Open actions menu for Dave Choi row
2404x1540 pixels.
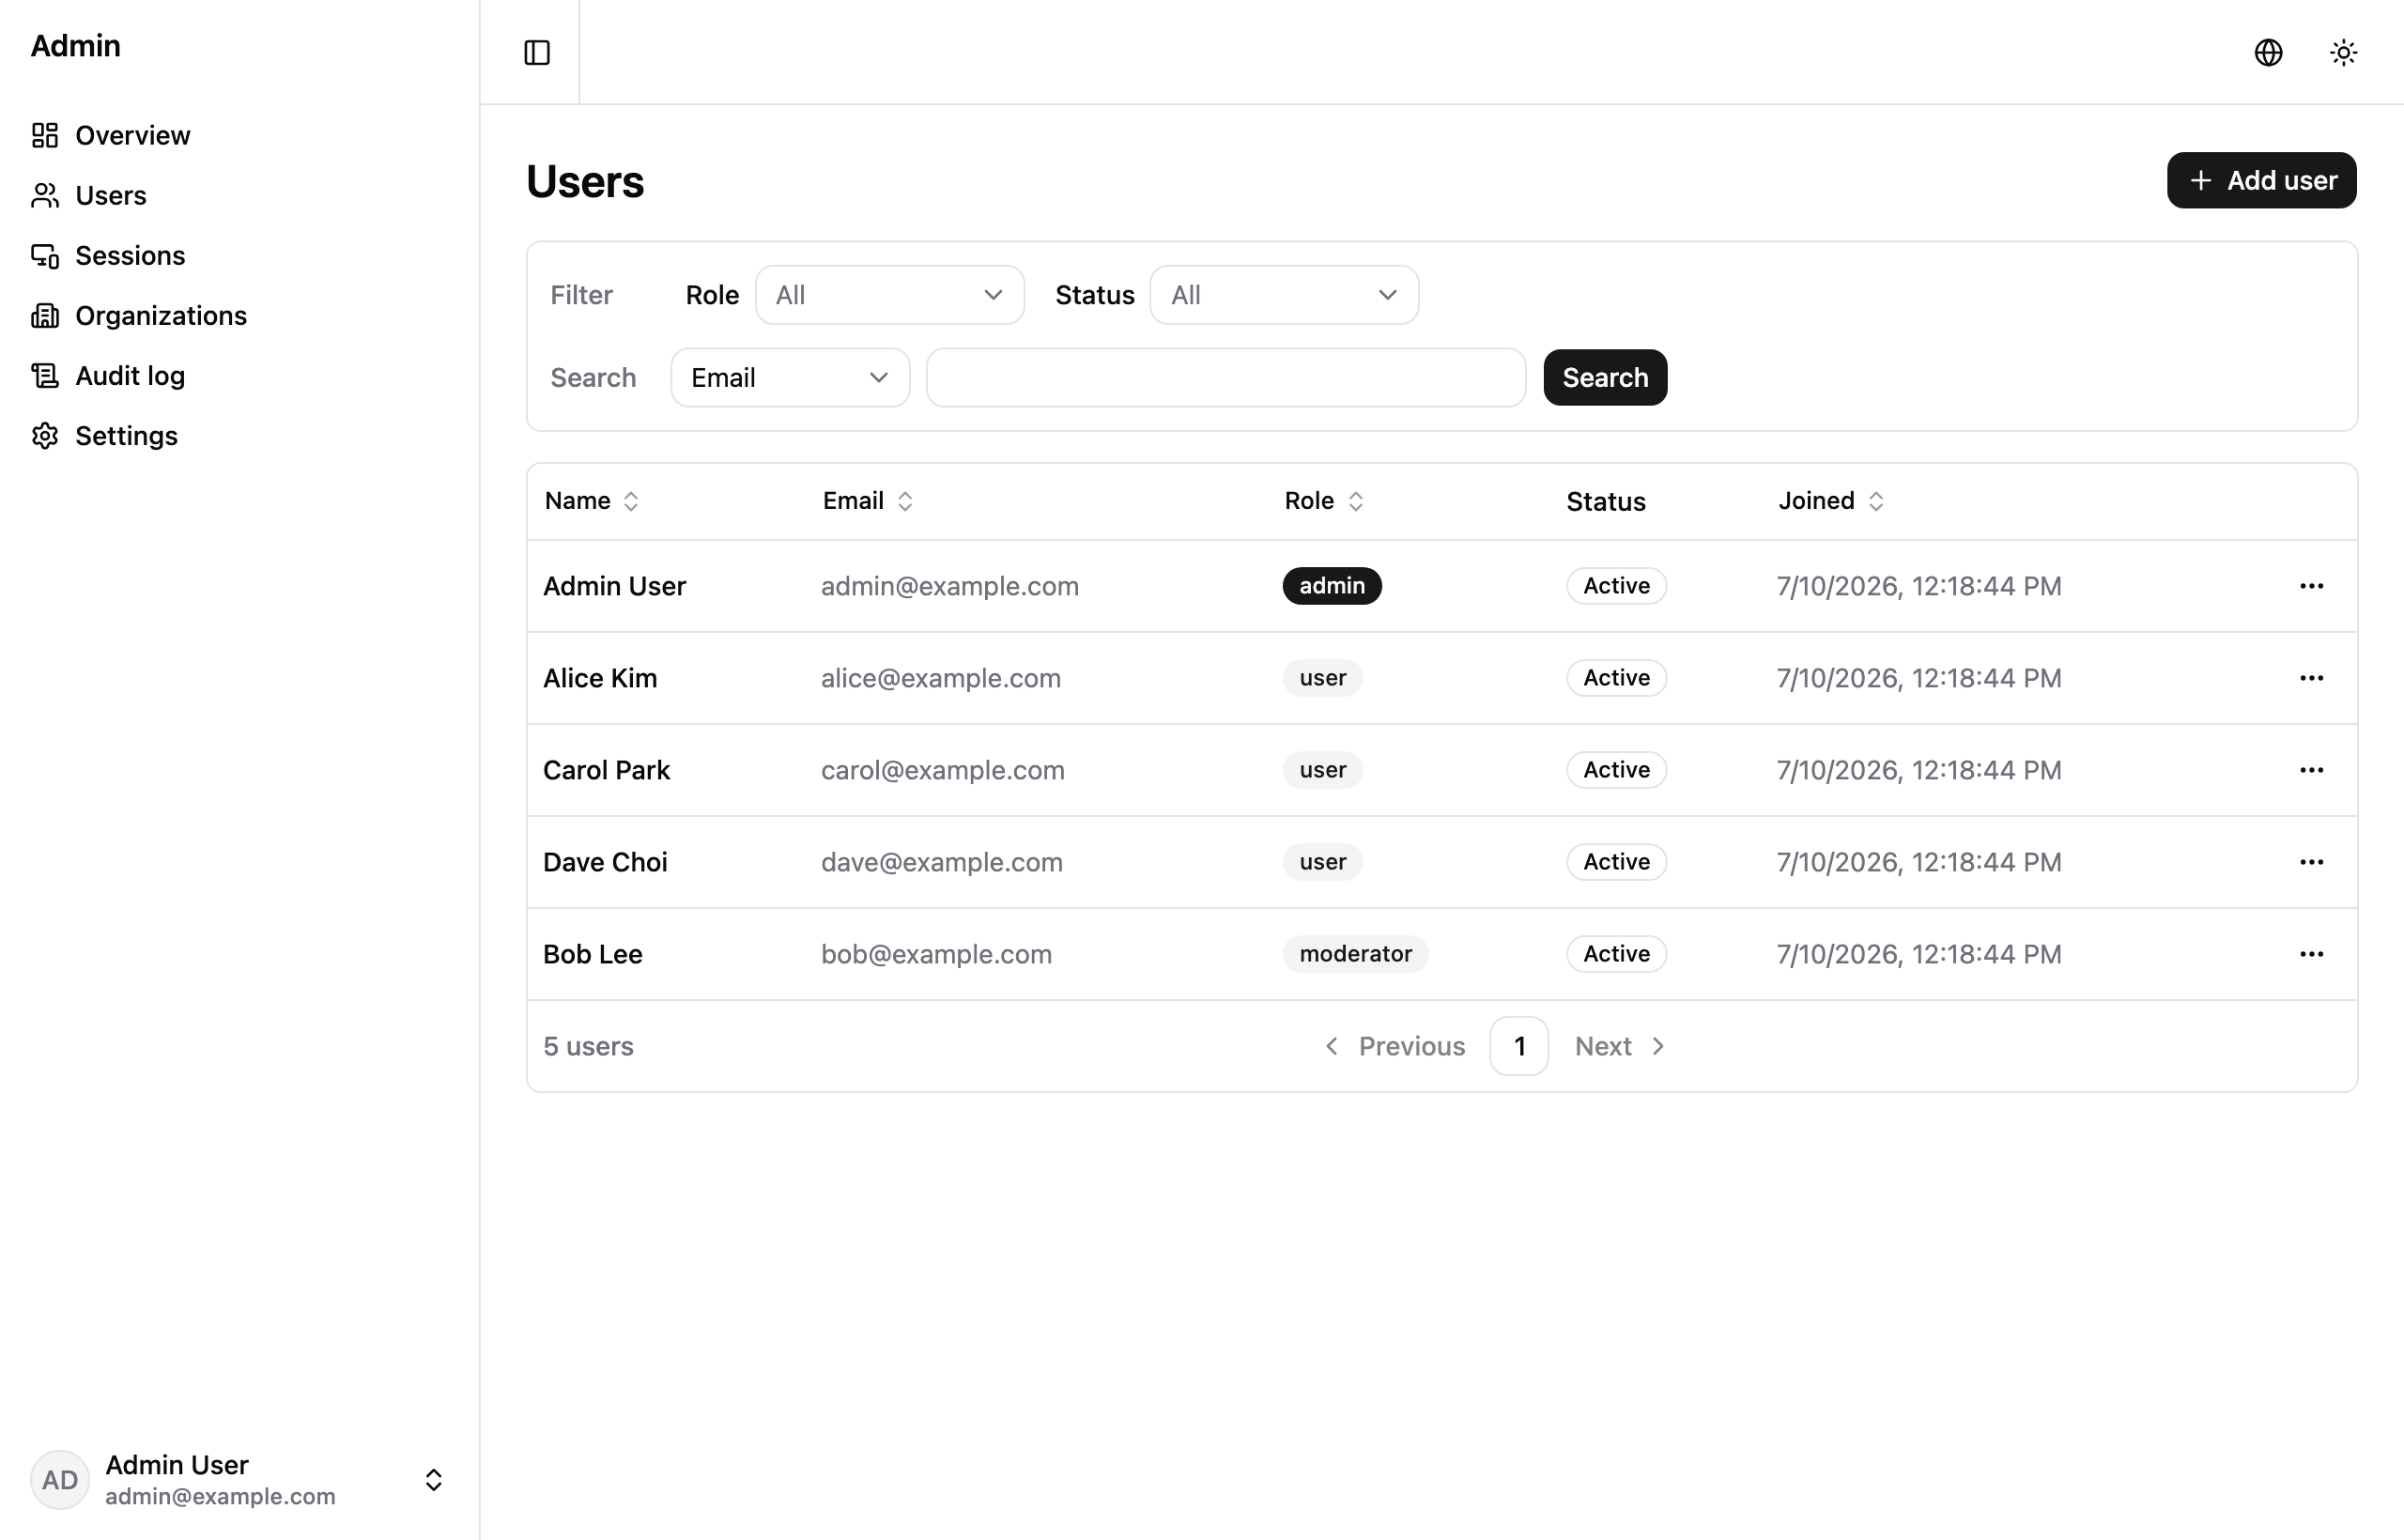(x=2311, y=862)
